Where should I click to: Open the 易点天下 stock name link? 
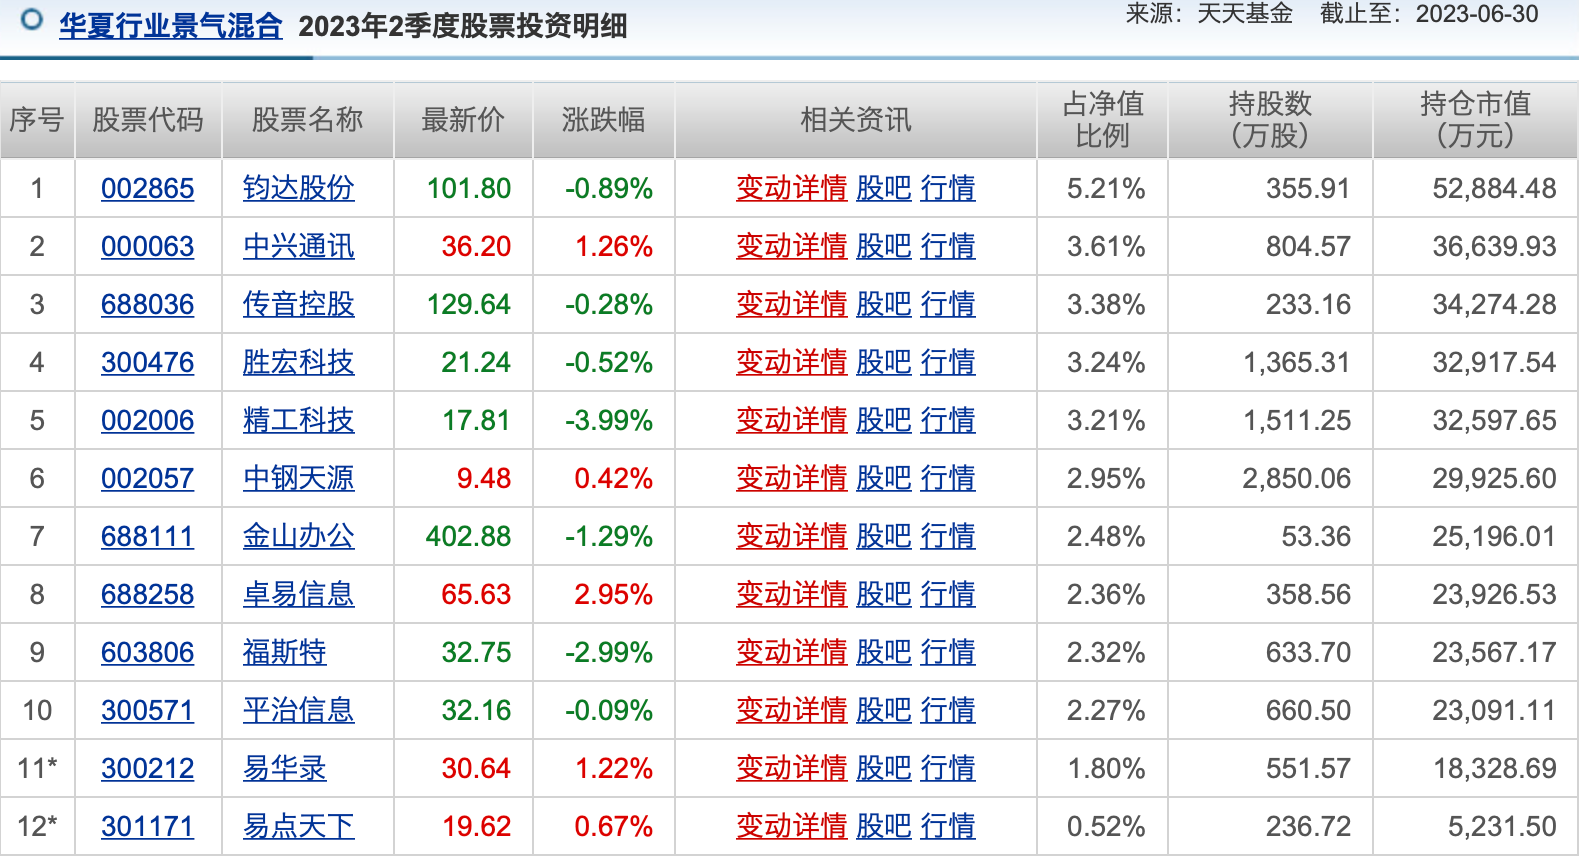pos(298,827)
